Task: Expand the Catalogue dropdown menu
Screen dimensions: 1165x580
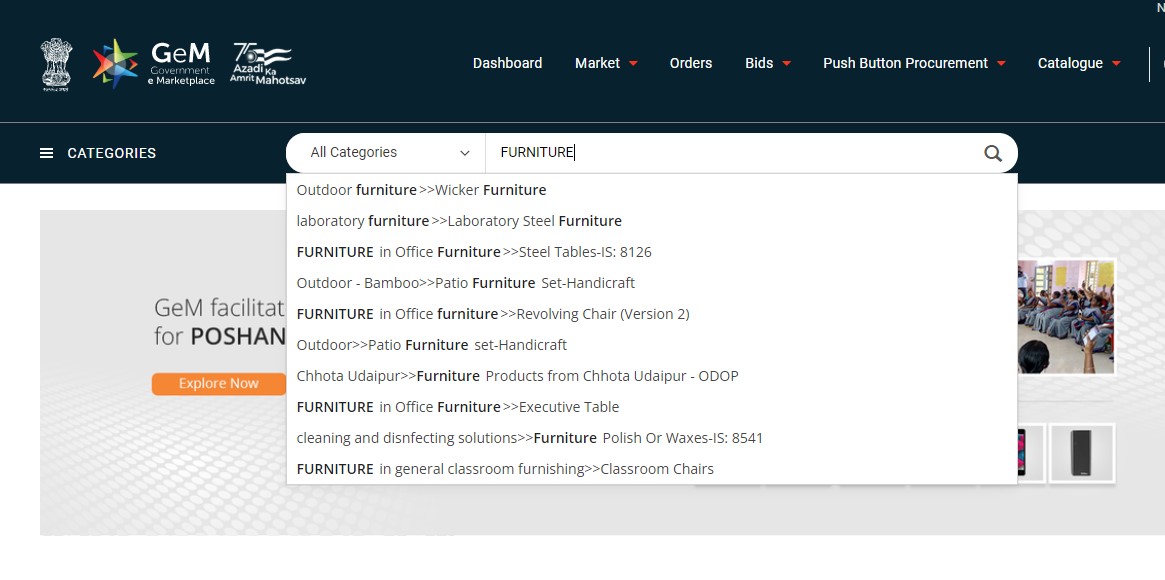Action: 1072,63
